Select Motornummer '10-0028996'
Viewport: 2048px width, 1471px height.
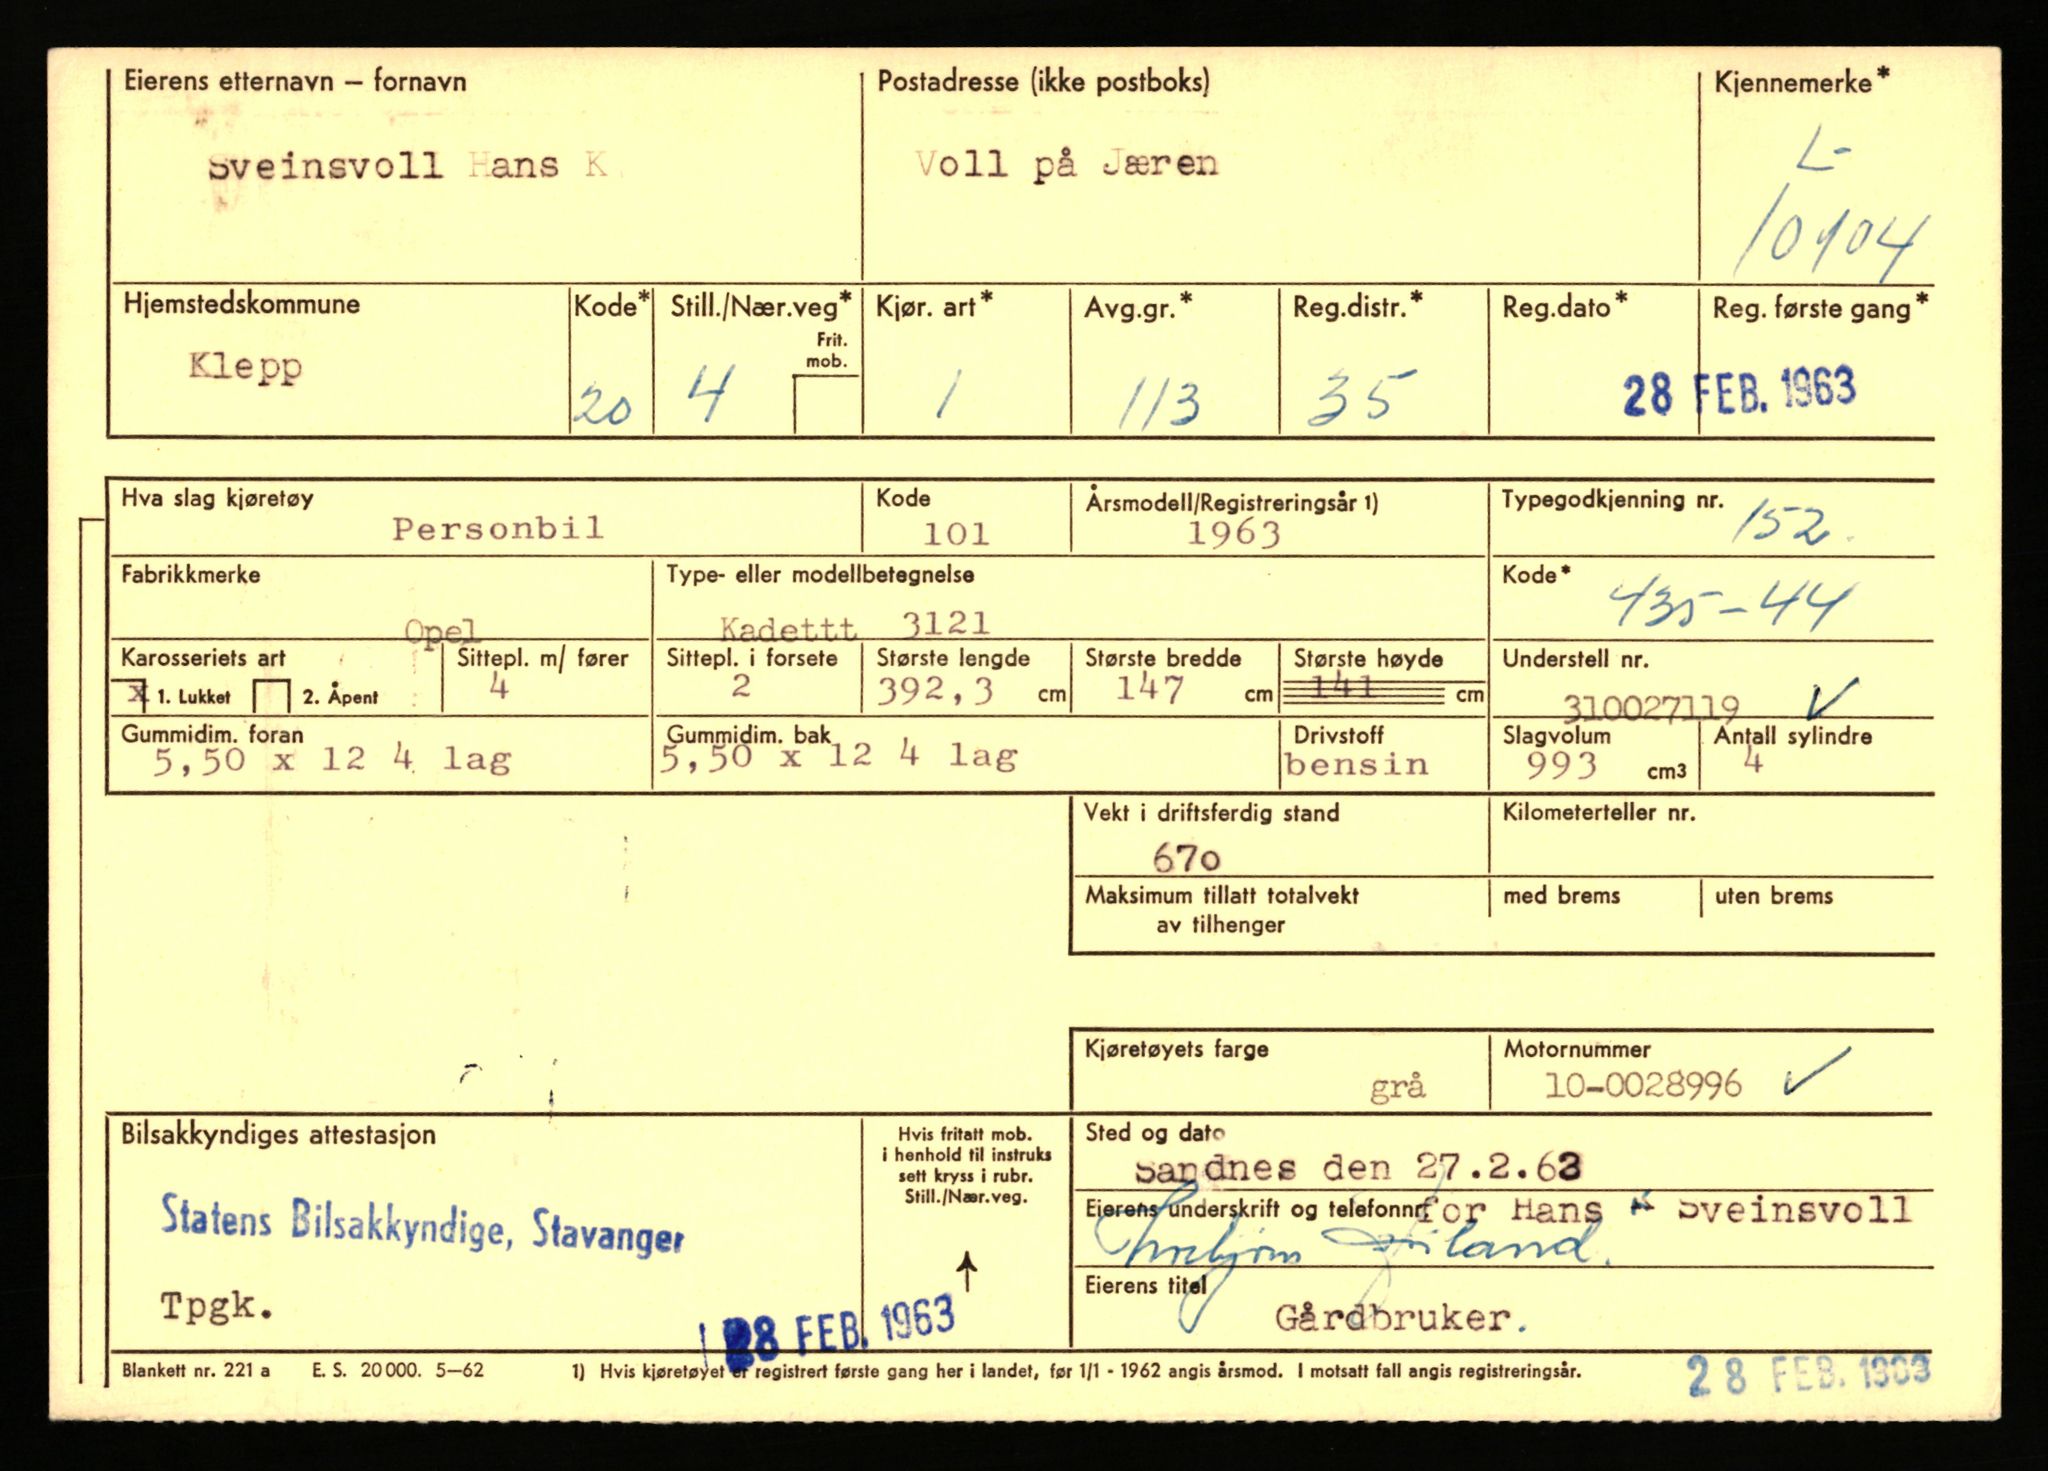coord(1643,1085)
